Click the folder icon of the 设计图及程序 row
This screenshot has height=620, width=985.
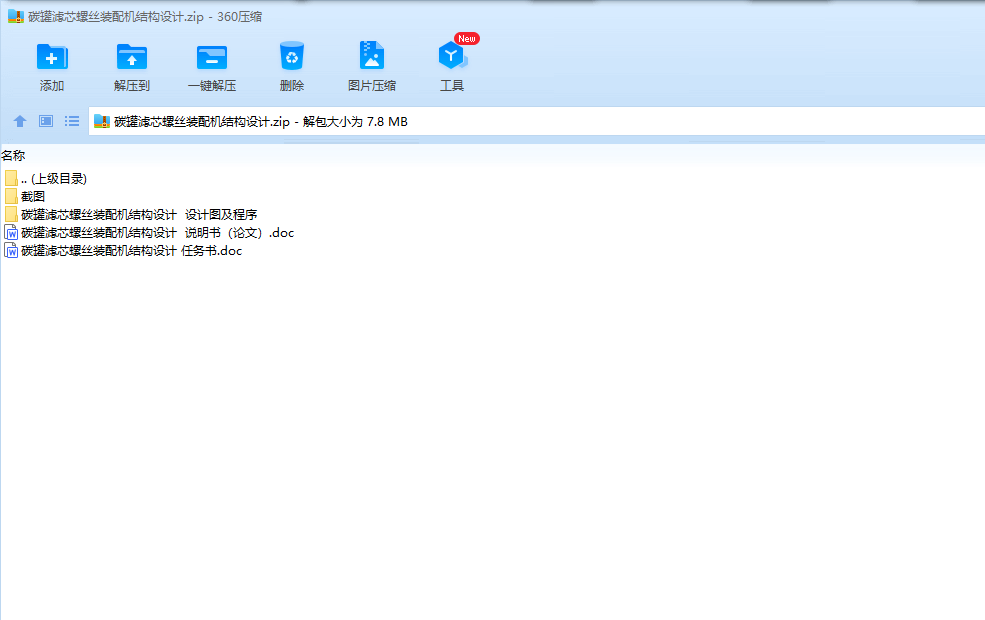(11, 215)
